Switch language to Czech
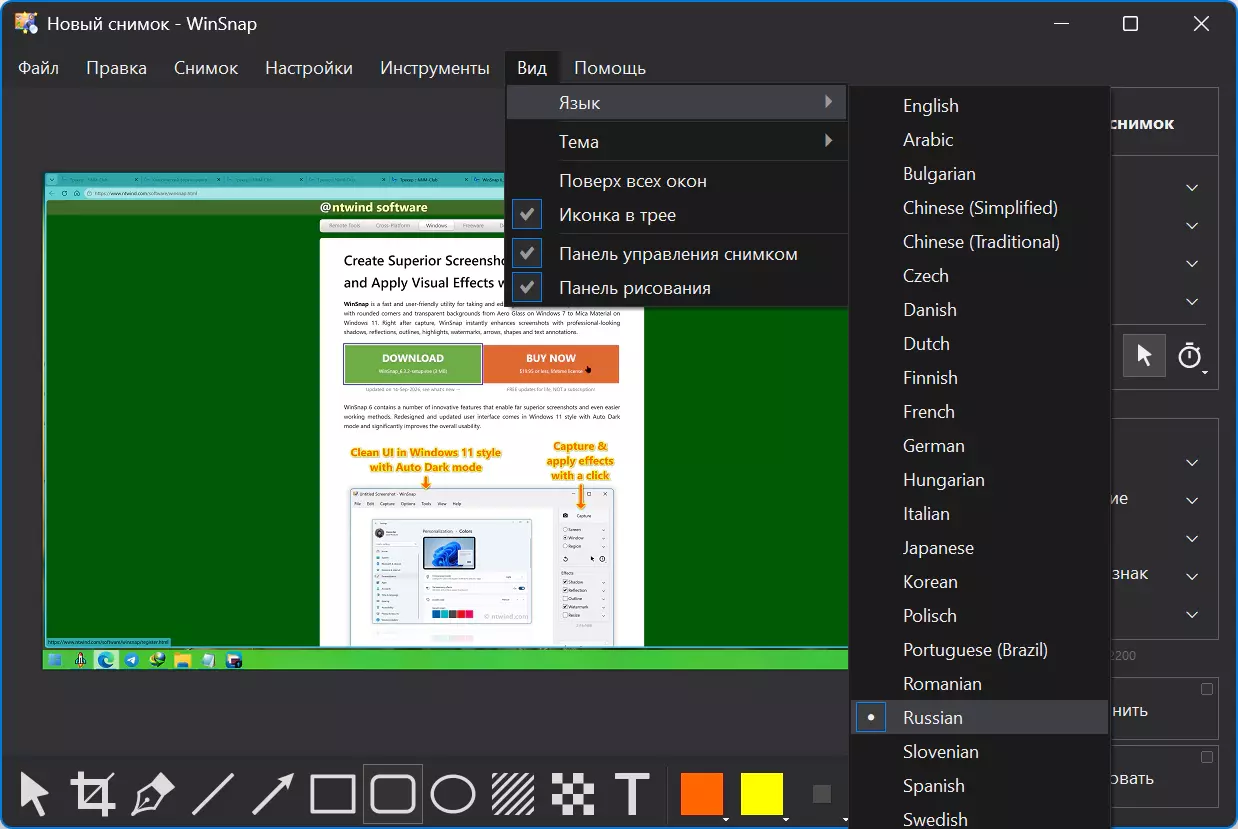The height and width of the screenshot is (829, 1238). coord(980,276)
